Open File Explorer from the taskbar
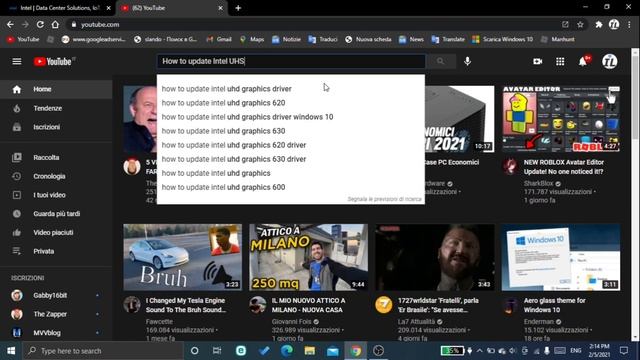640x360 pixels. [x=309, y=351]
